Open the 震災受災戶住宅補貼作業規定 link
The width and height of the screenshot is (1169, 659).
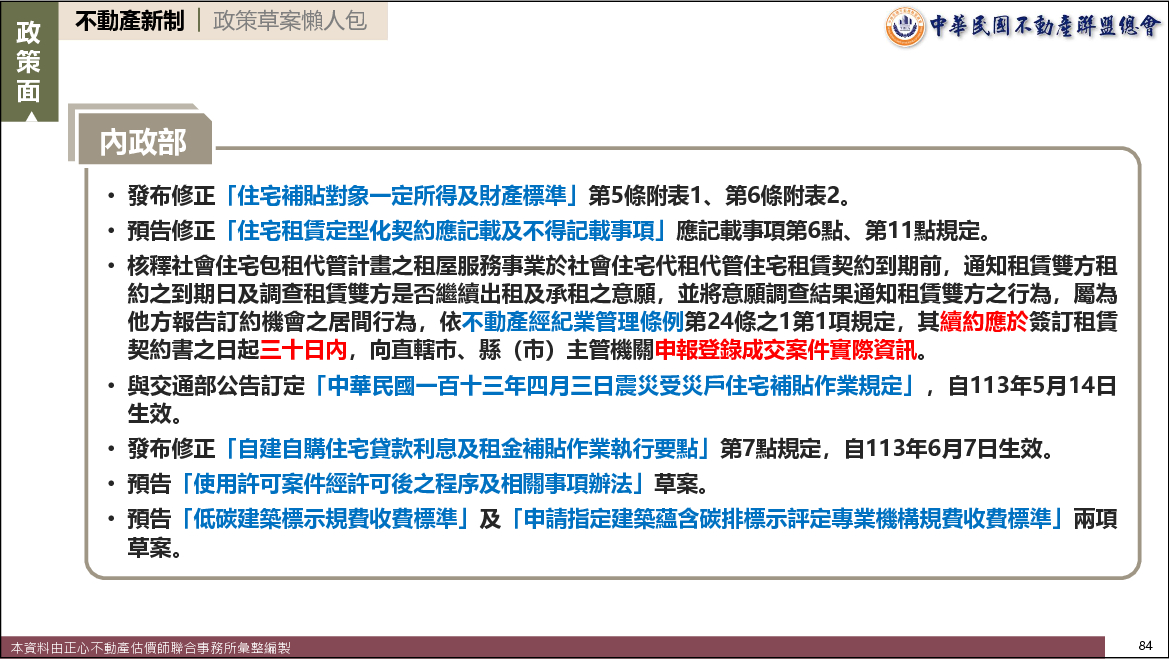pyautogui.click(x=612, y=386)
